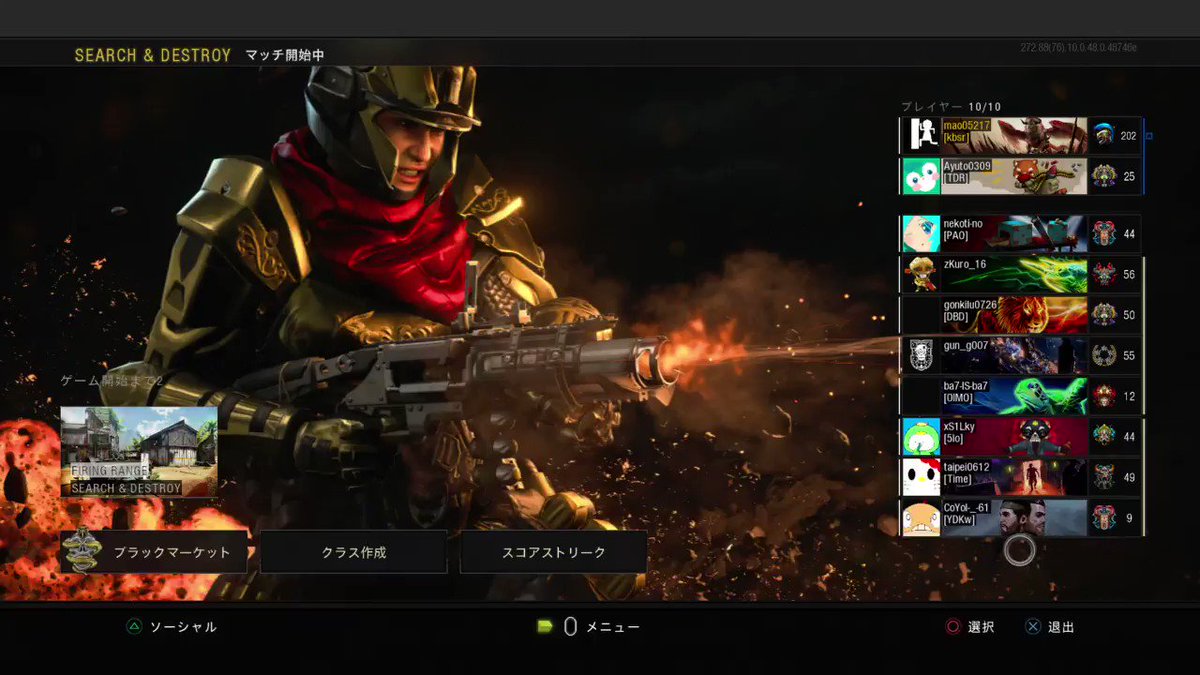Click taipei0612's Hello Kitty avatar
The width and height of the screenshot is (1200, 675).
coord(921,477)
